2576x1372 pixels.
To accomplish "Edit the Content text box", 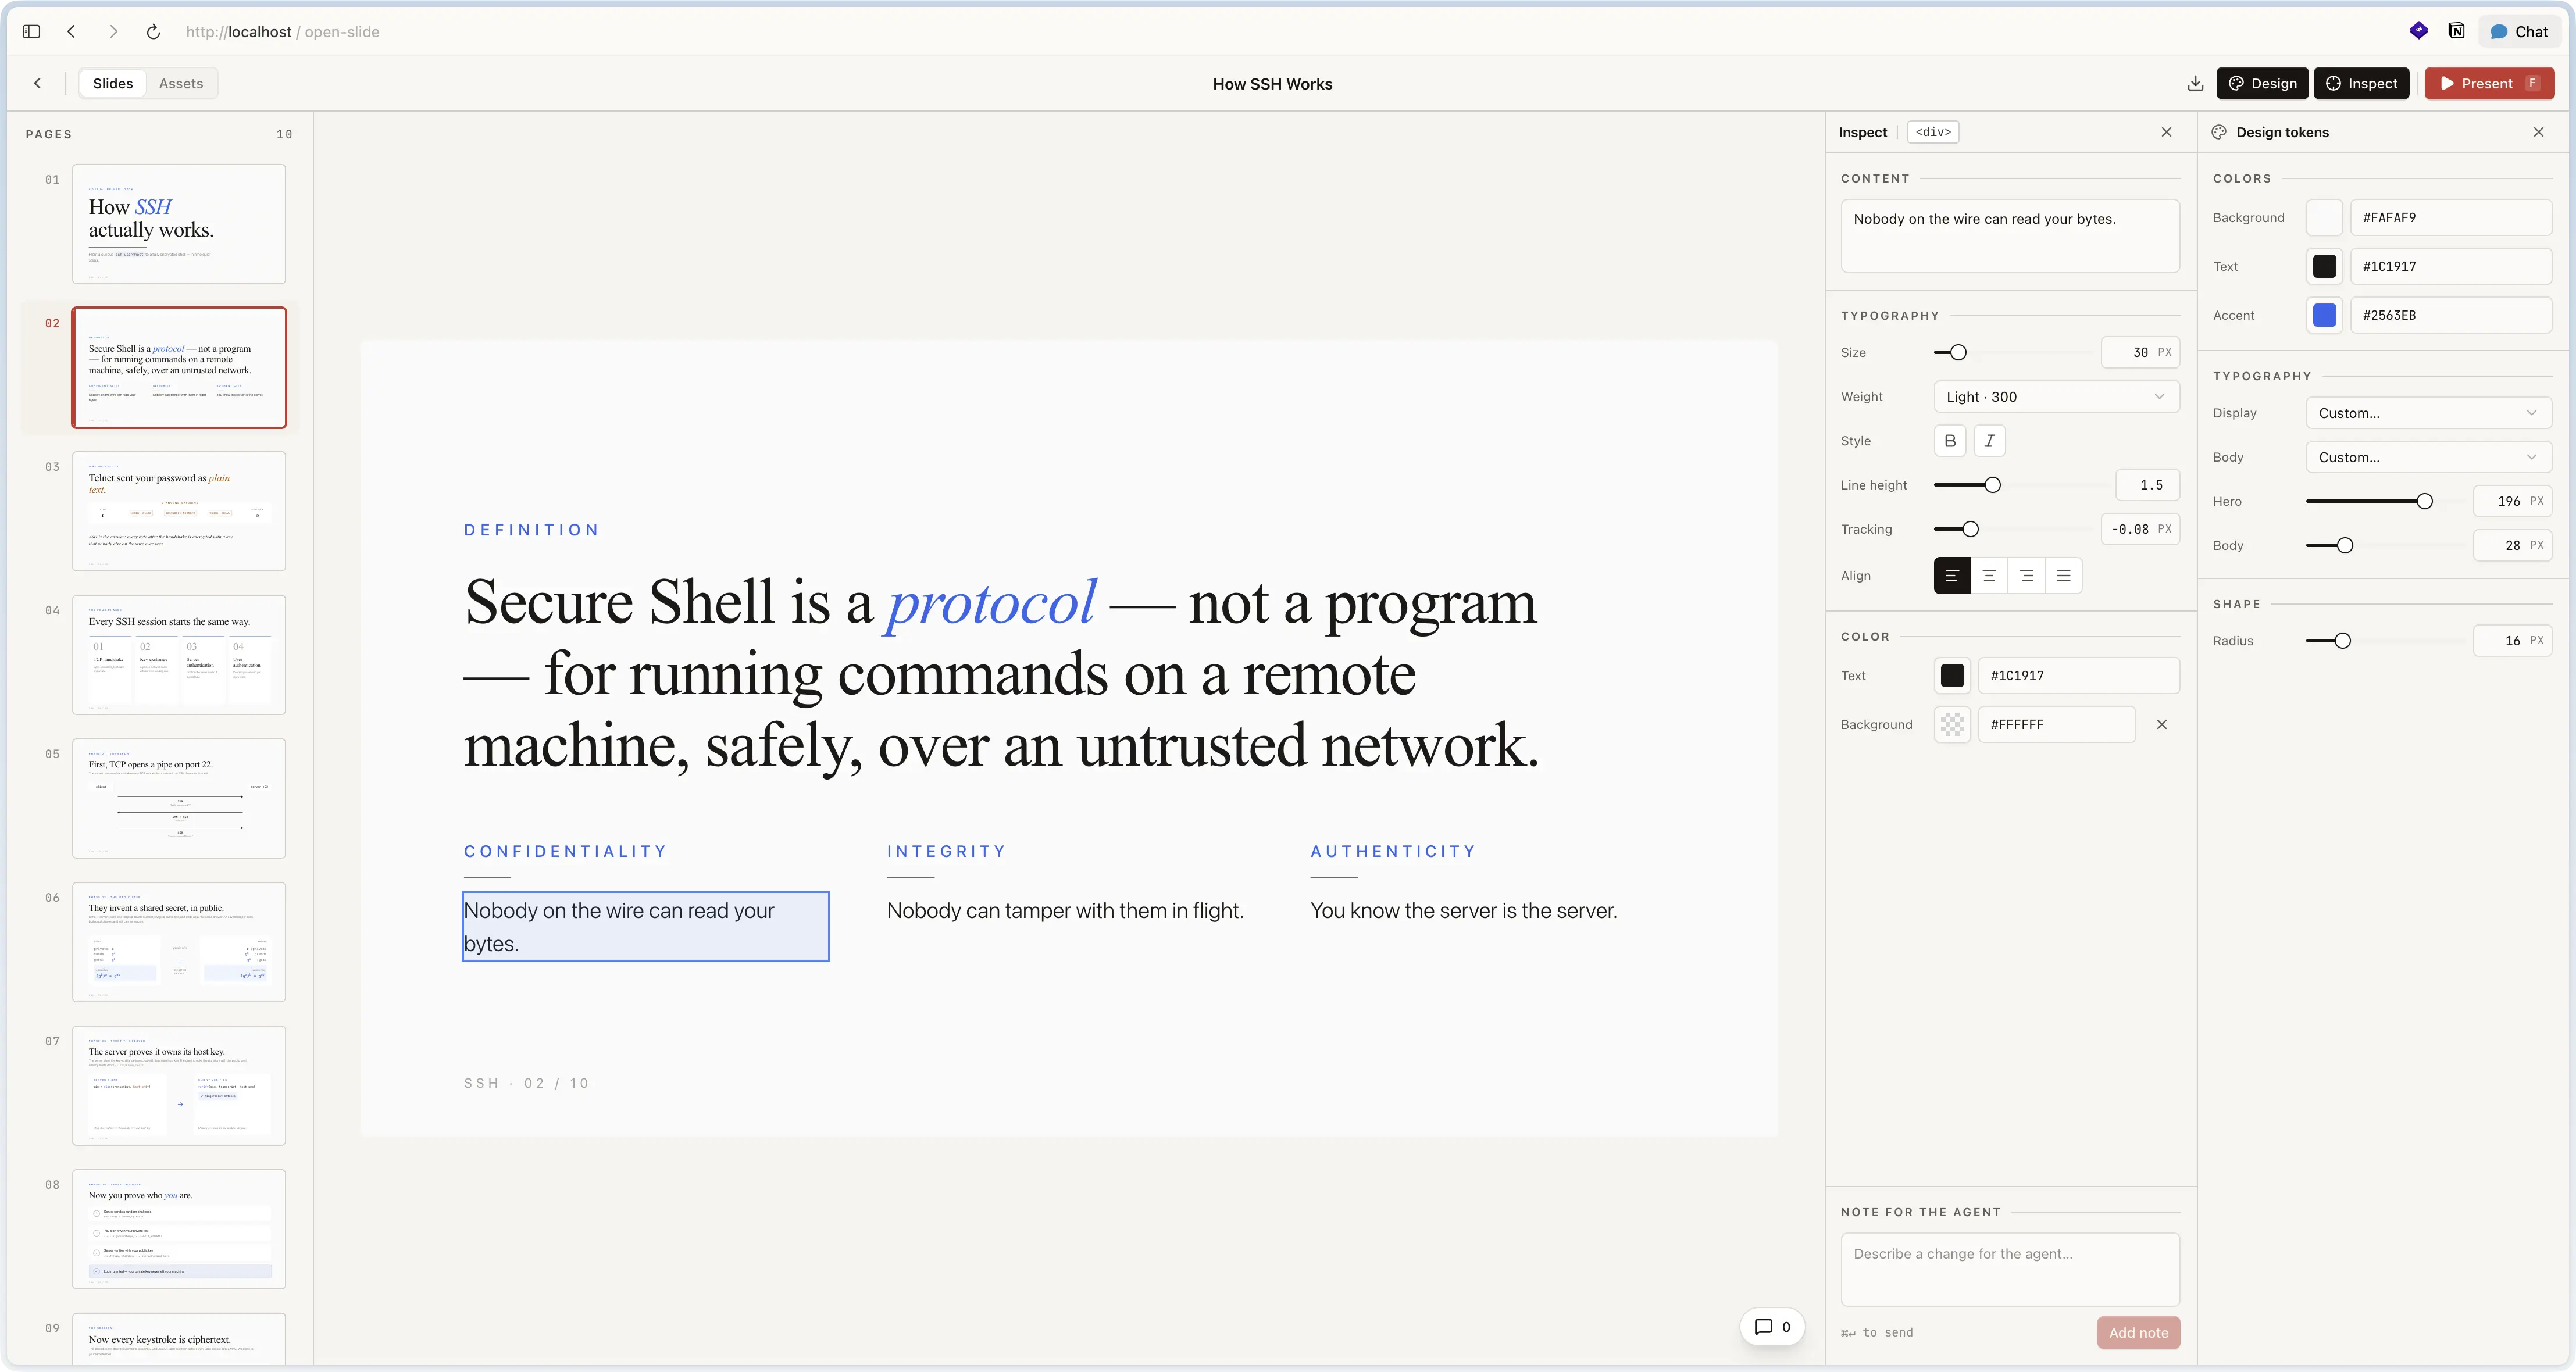I will (2010, 236).
